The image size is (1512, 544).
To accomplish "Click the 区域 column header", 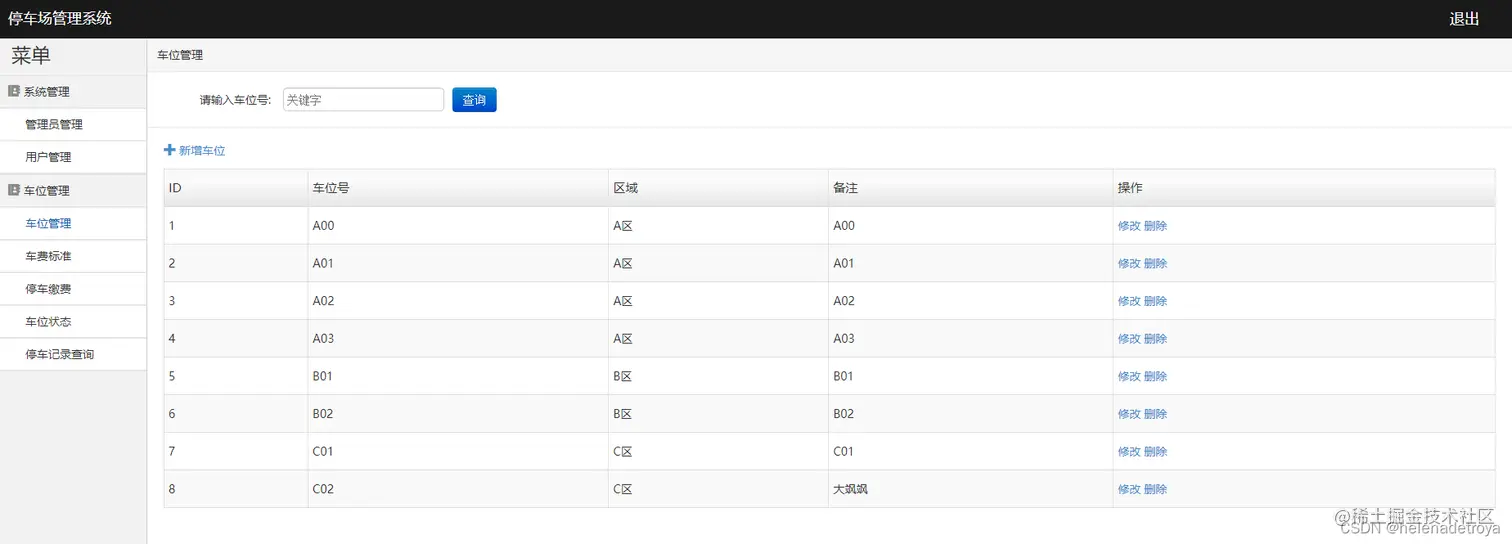I will pos(718,188).
